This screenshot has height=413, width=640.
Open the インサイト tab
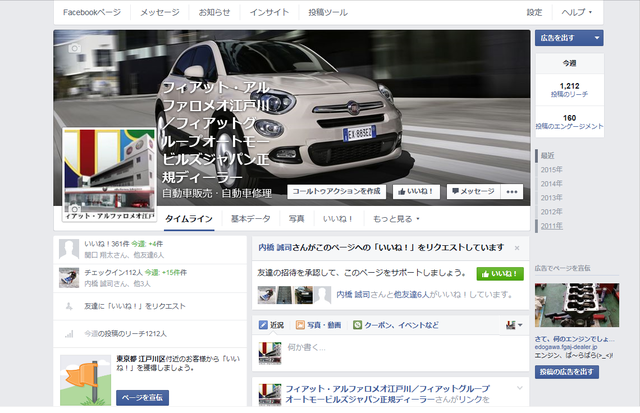(x=269, y=13)
